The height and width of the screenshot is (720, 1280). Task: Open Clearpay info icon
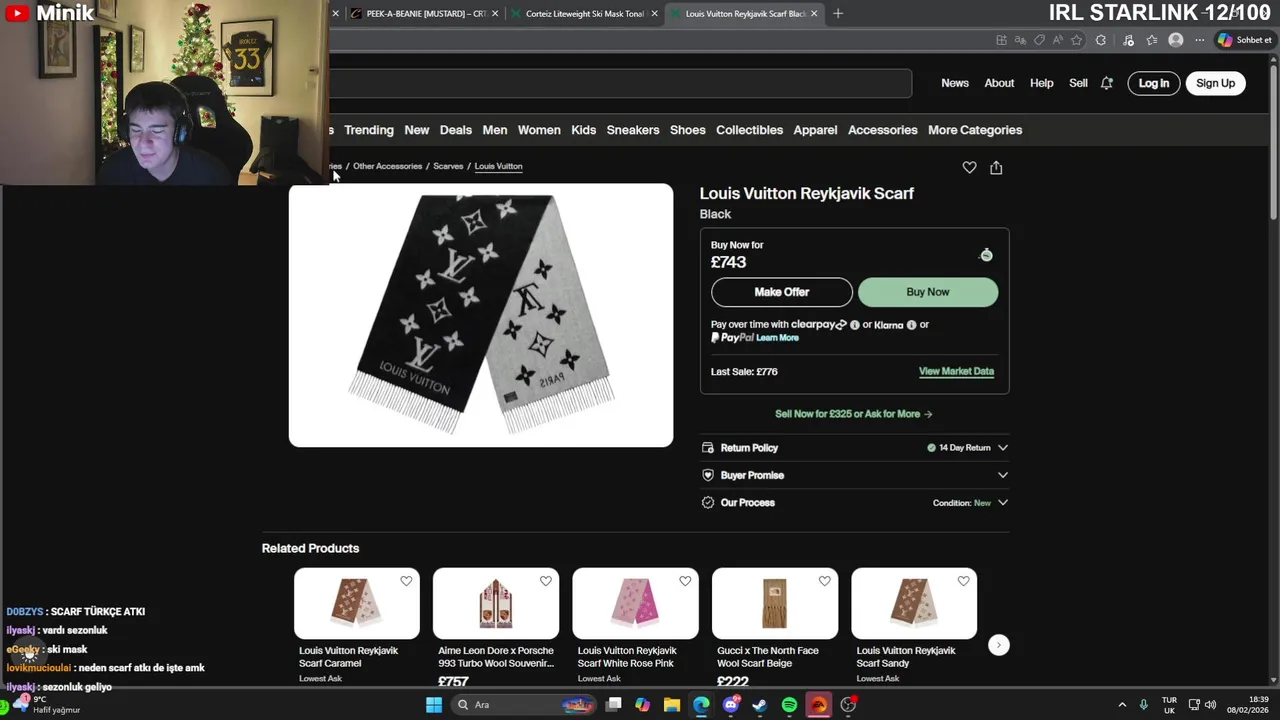click(854, 325)
